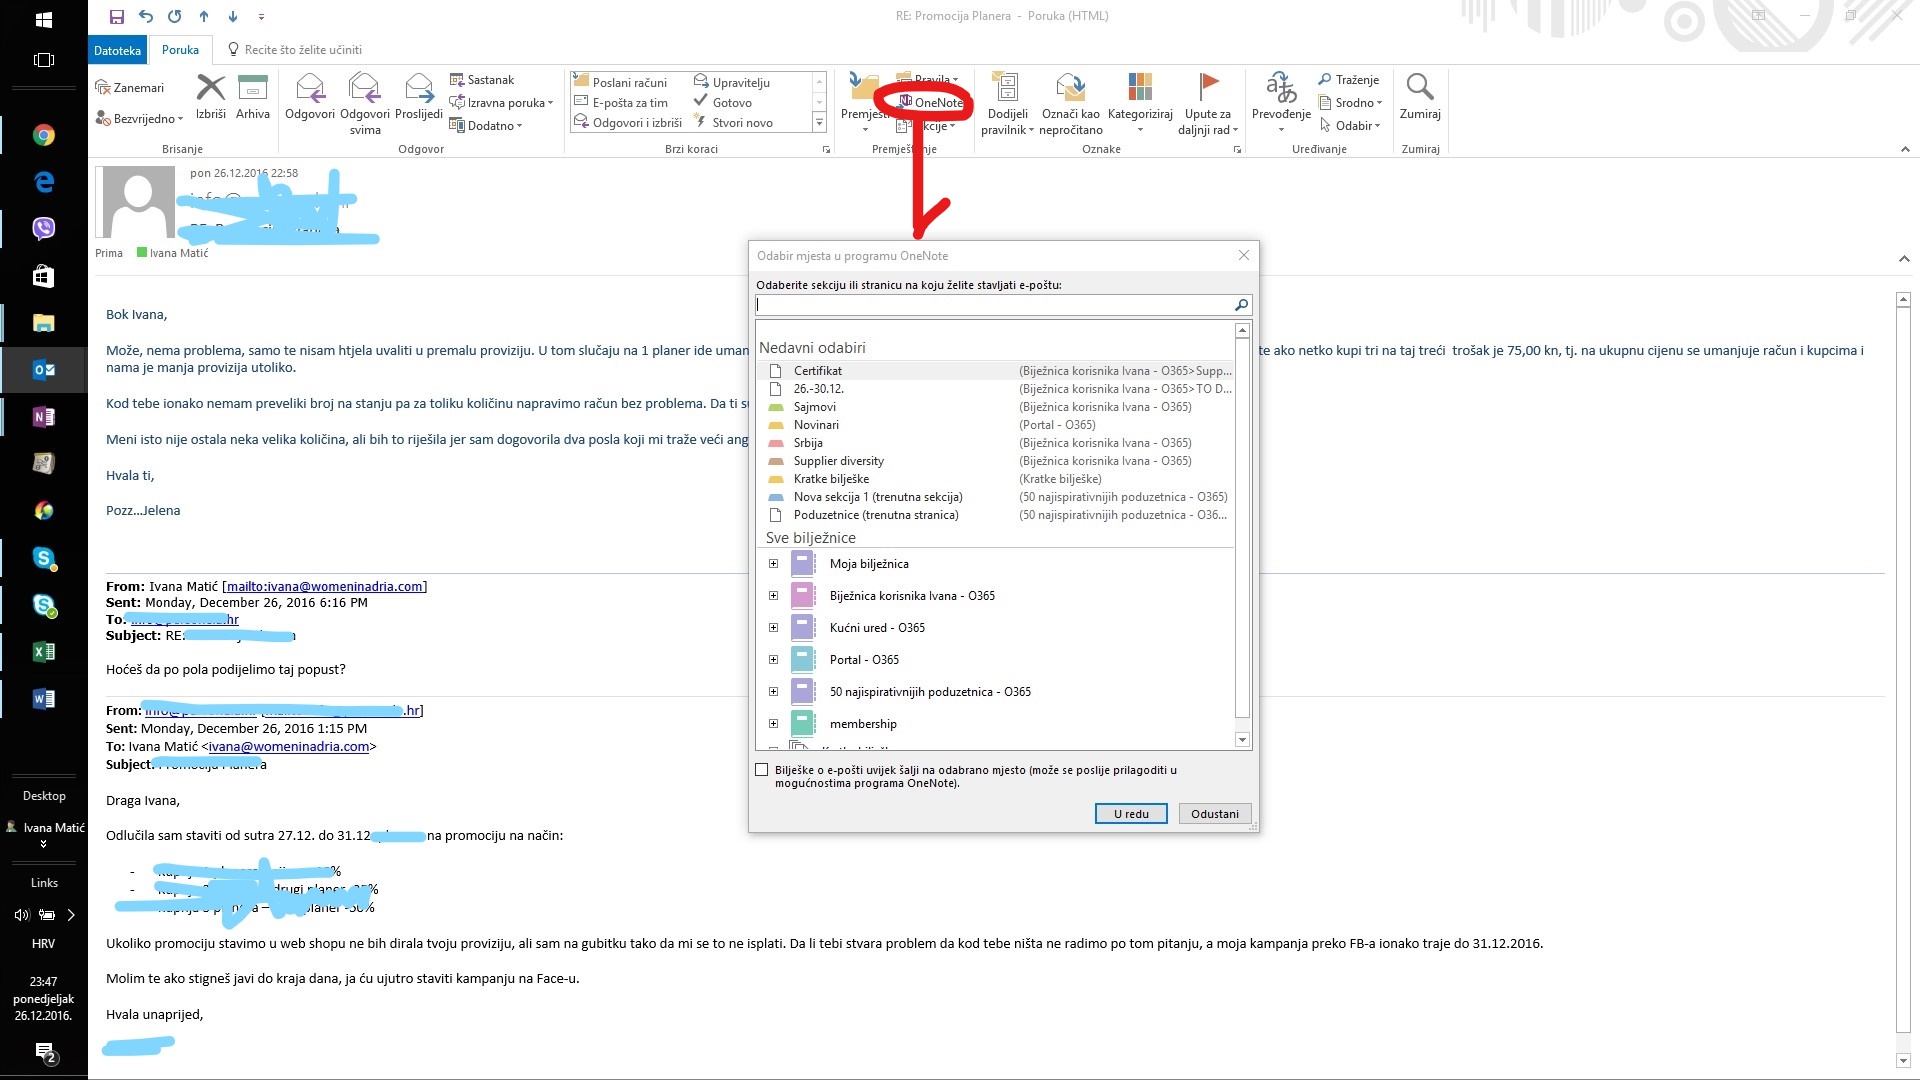The width and height of the screenshot is (1920, 1080).
Task: Click the Zumiraj magnifier icon
Action: tap(1420, 88)
